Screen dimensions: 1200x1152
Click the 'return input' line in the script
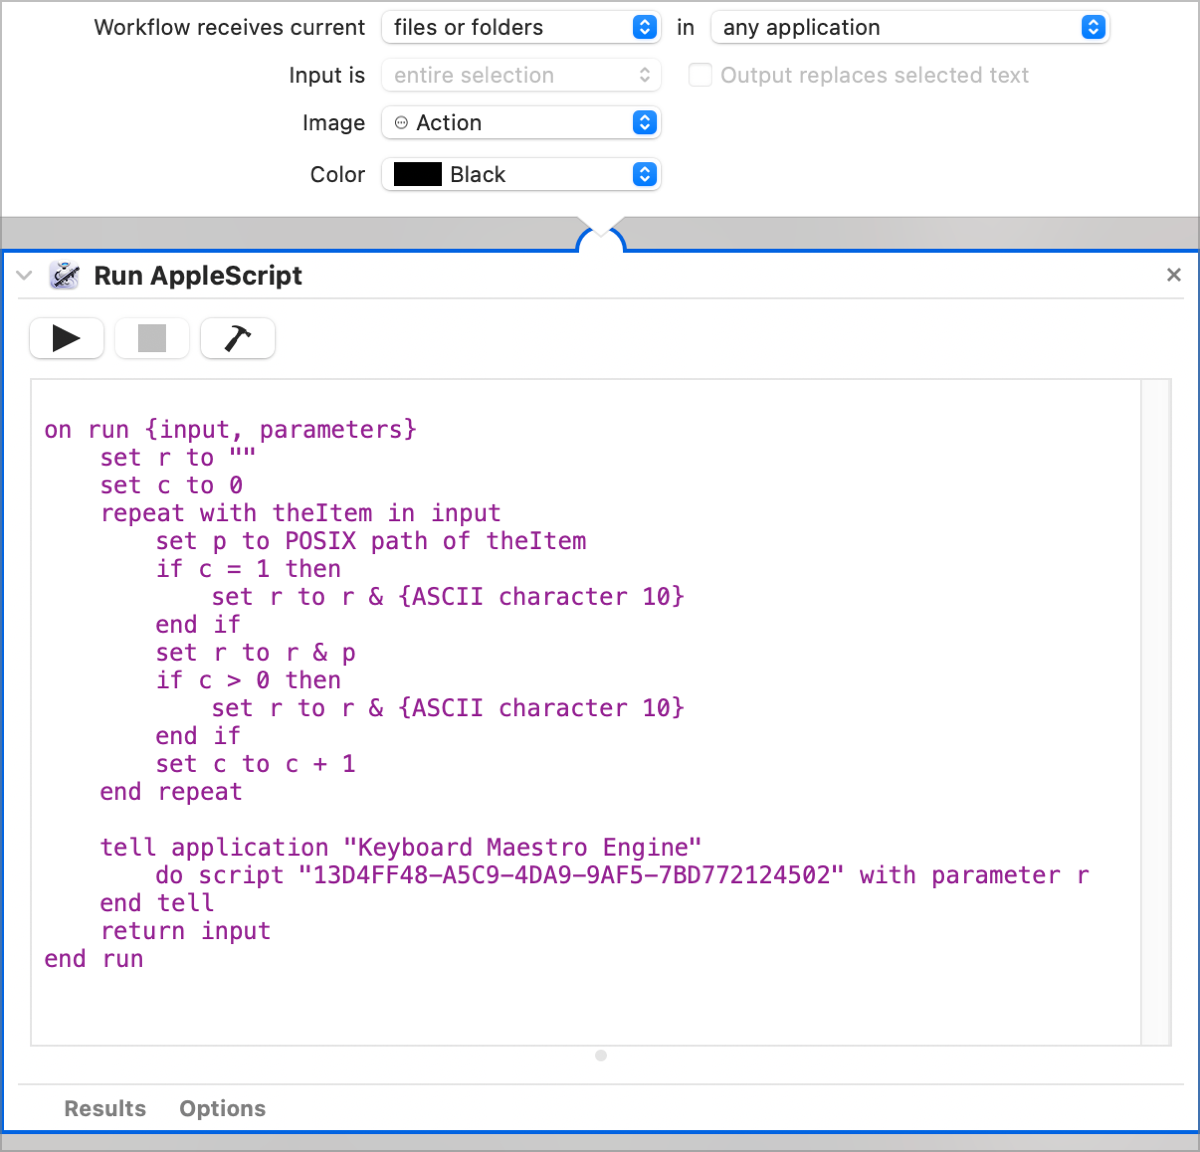[186, 931]
